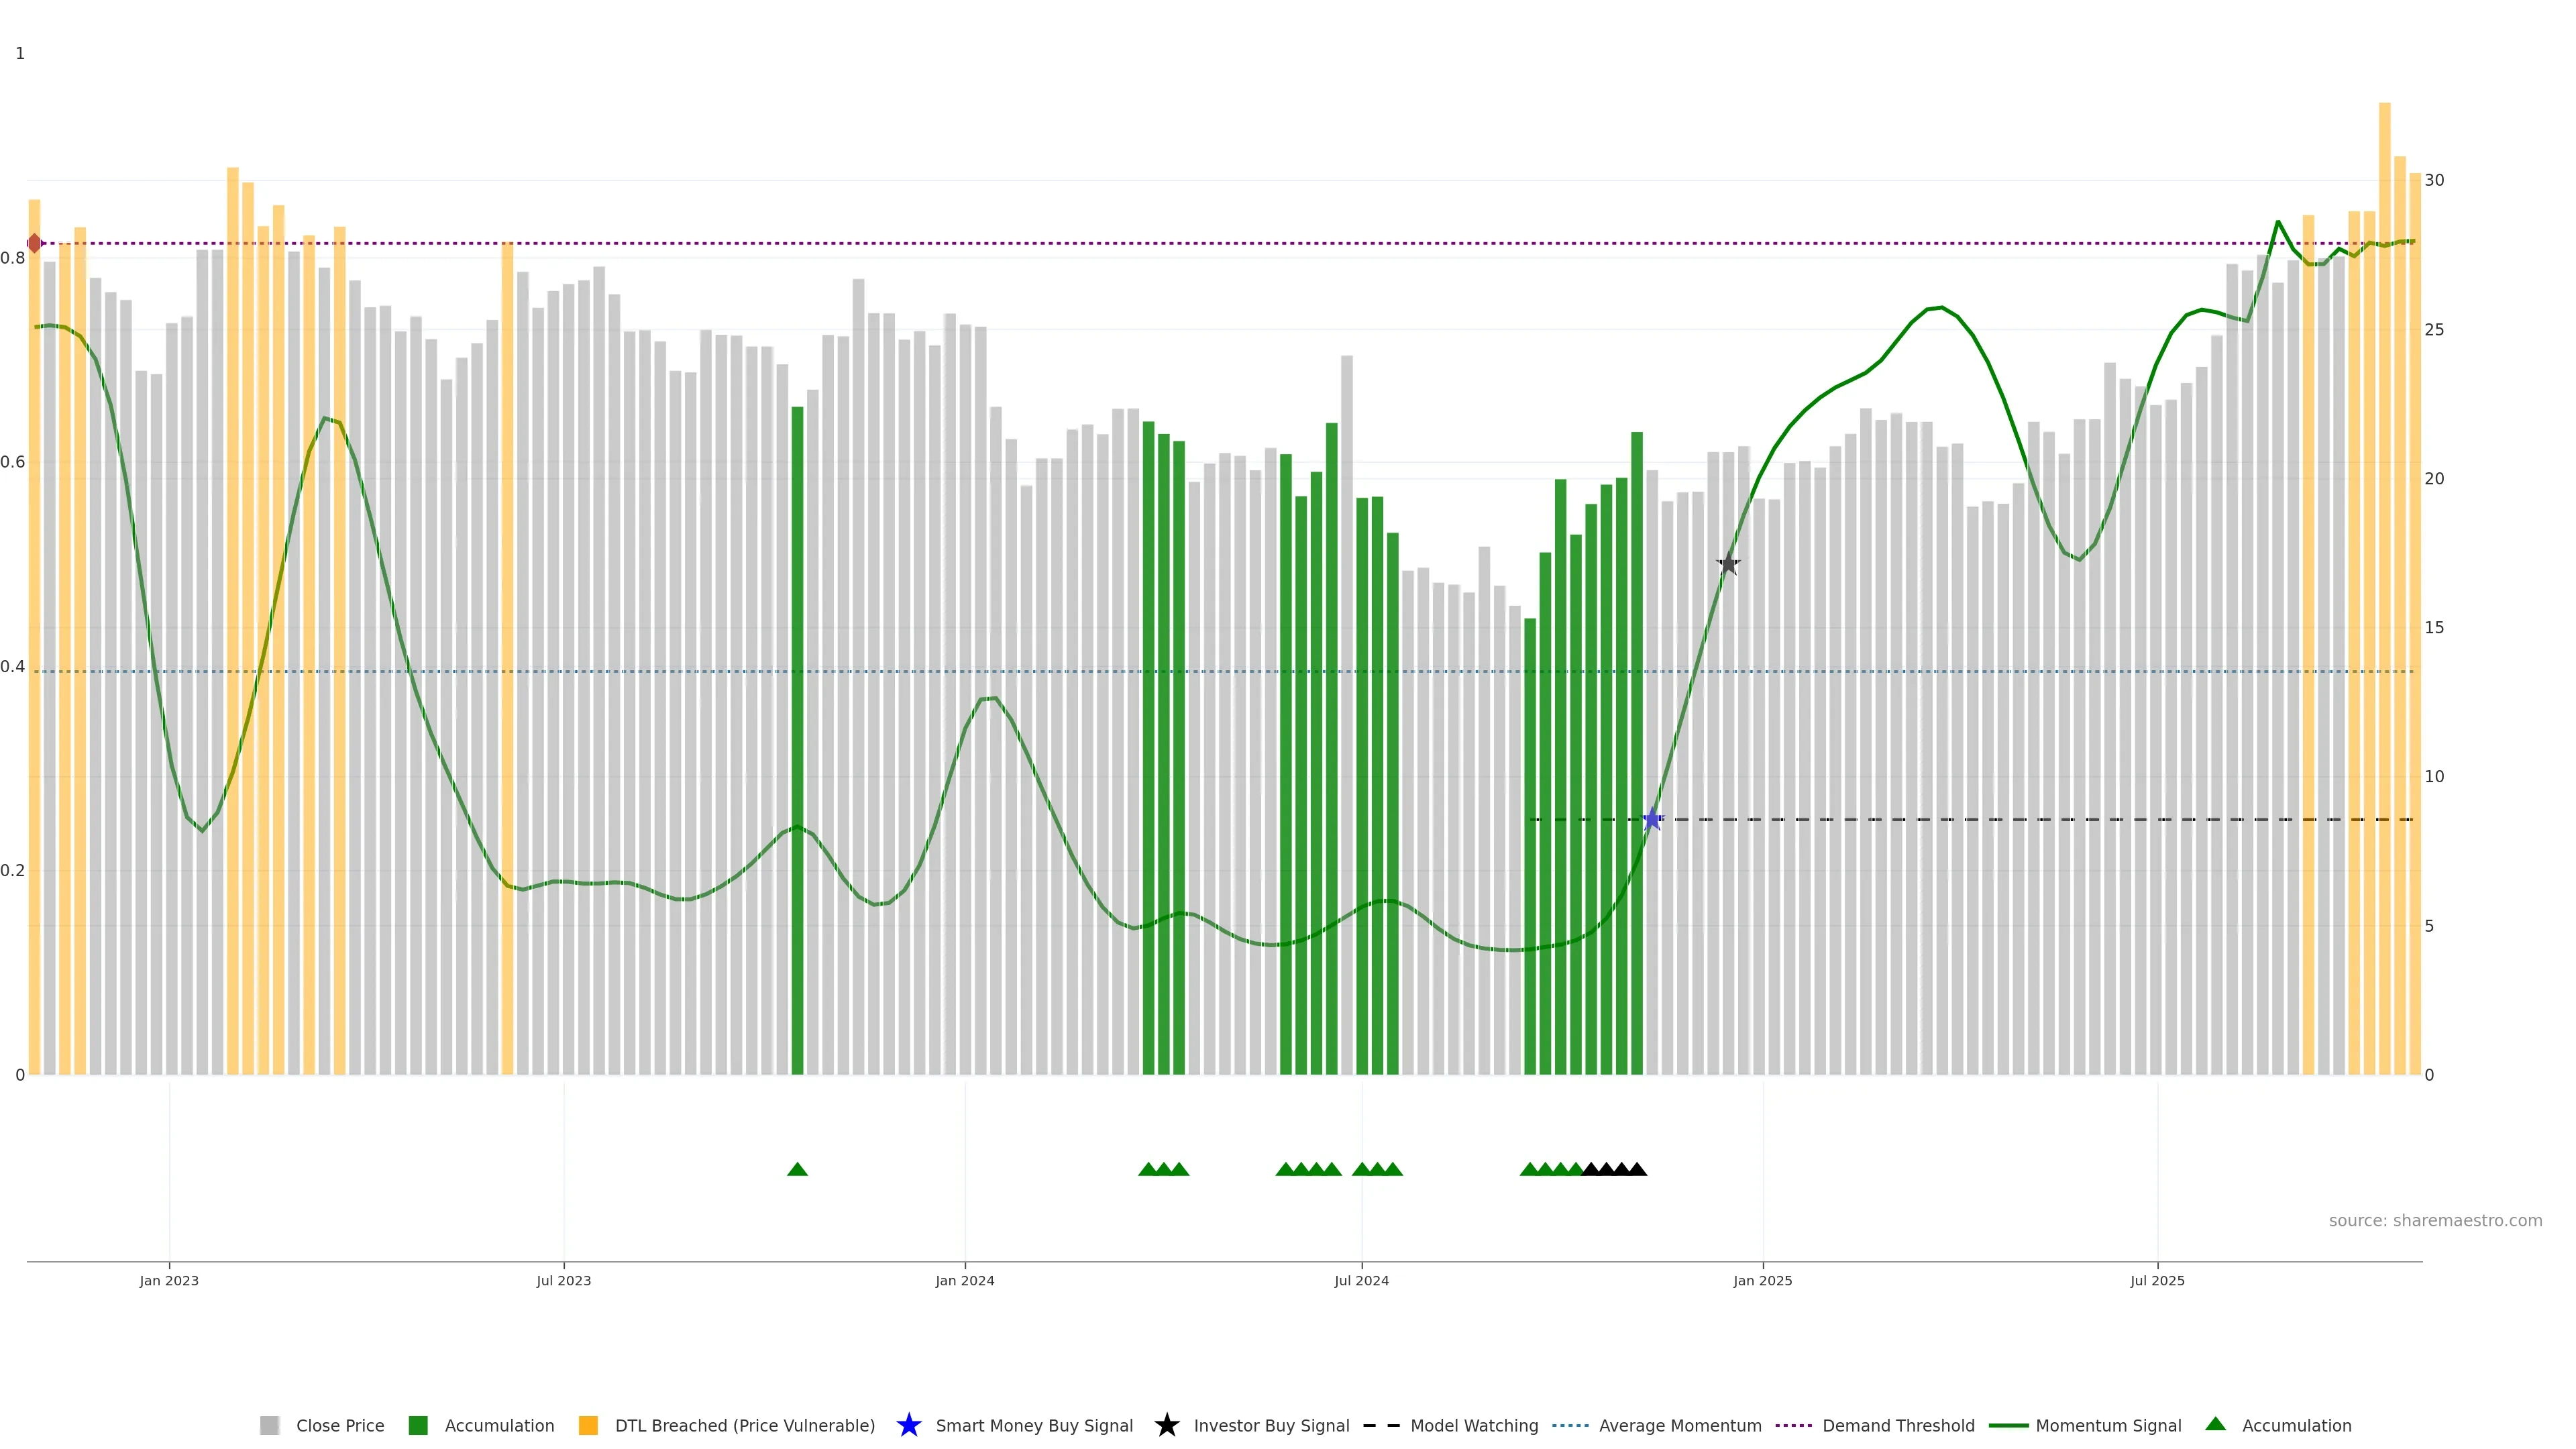Click the Jan 2024 axis label
This screenshot has width=2576, height=1449.
[x=964, y=1281]
